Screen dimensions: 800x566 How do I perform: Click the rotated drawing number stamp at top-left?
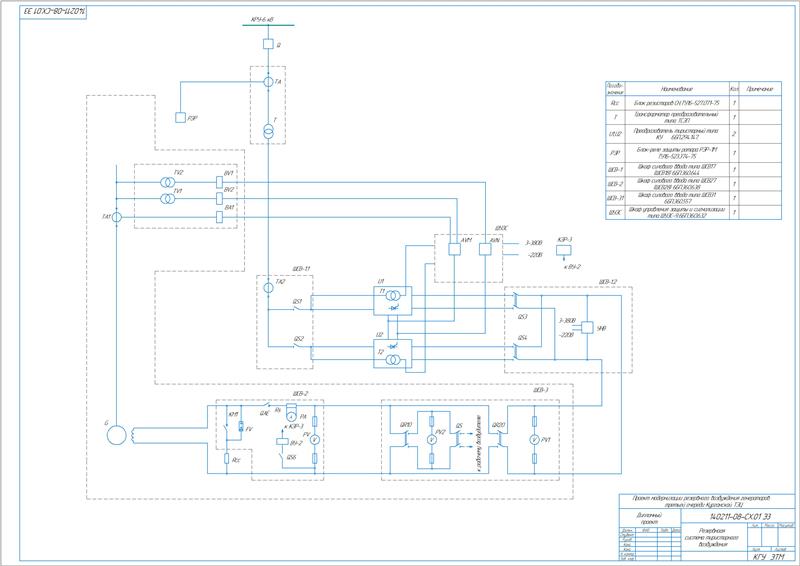[x=53, y=12]
